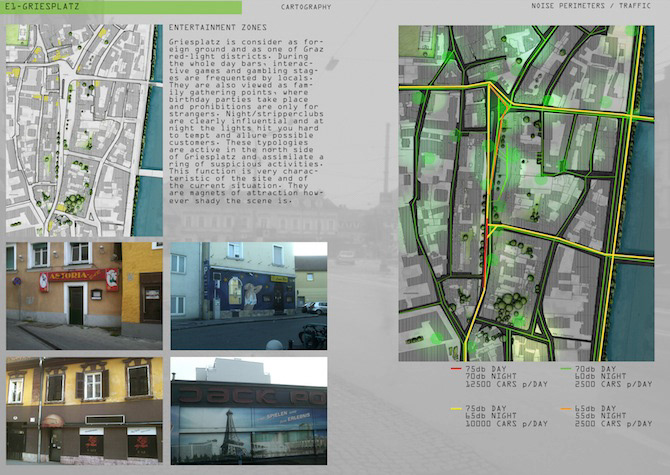Click the ENTERTAINMENT ZONES heading
This screenshot has width=670, height=475.
[218, 27]
